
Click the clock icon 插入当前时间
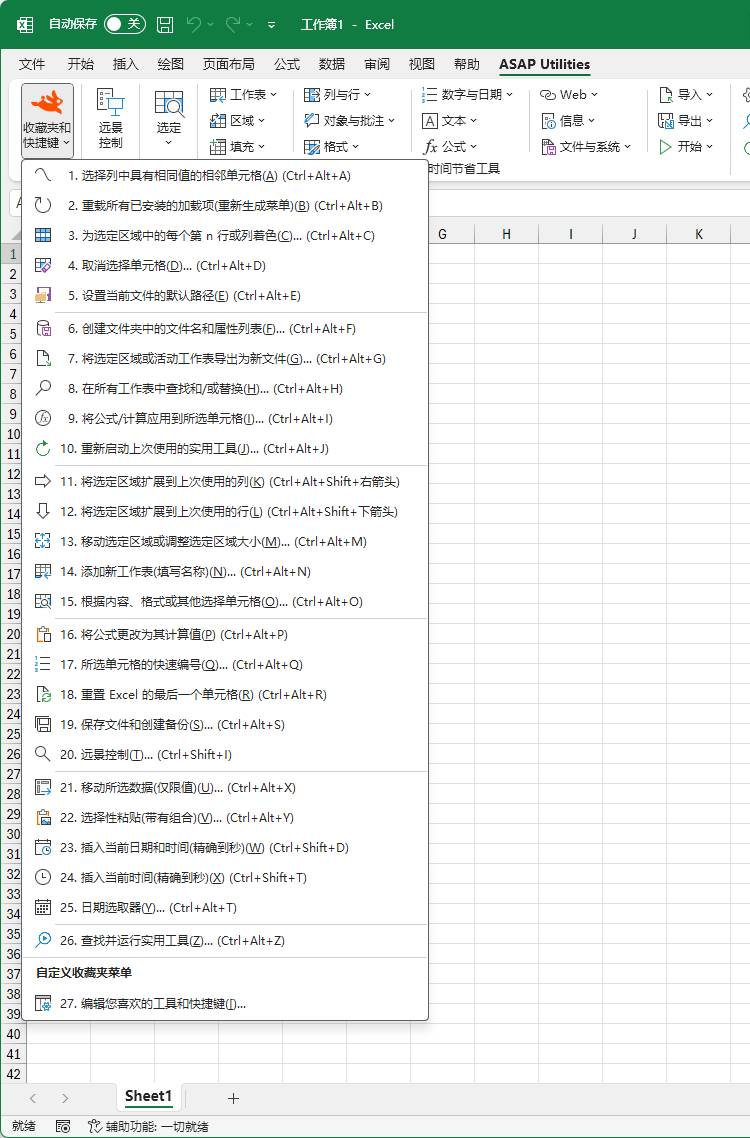tap(44, 877)
